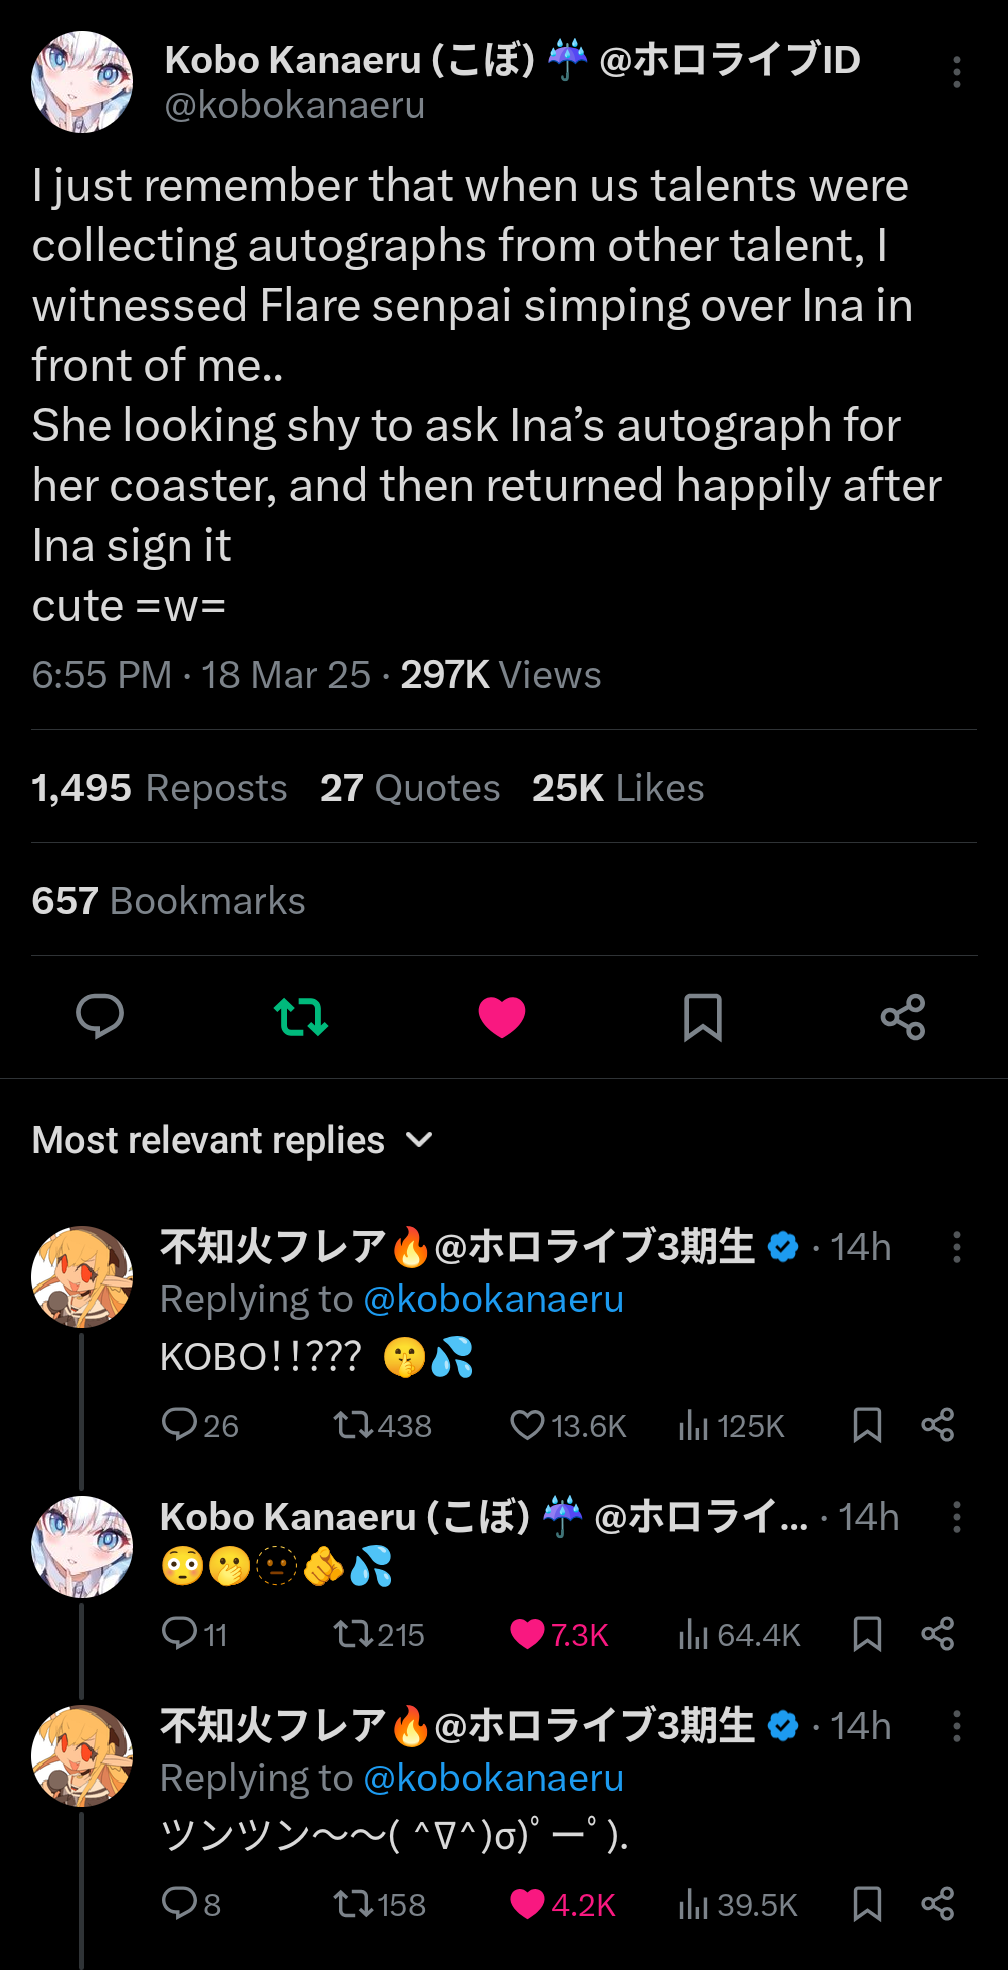
Task: Open more options for main tweet
Action: [x=957, y=72]
